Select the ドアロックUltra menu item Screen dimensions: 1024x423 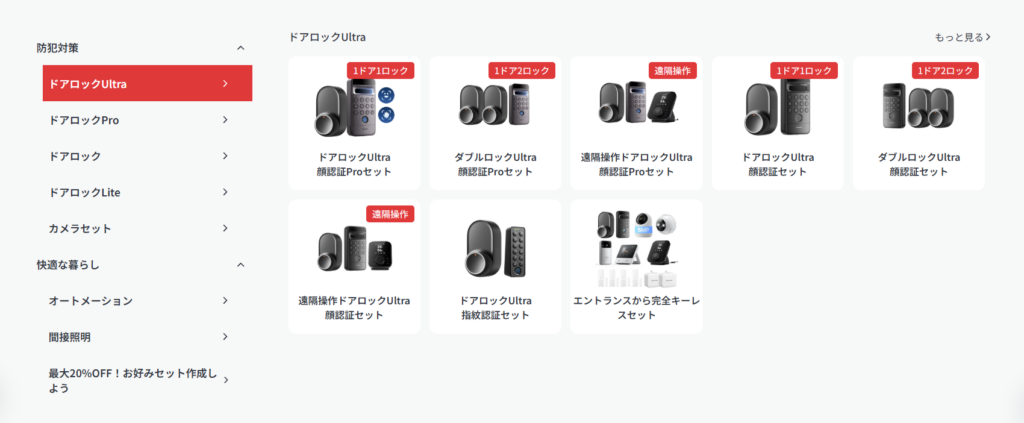tap(148, 83)
